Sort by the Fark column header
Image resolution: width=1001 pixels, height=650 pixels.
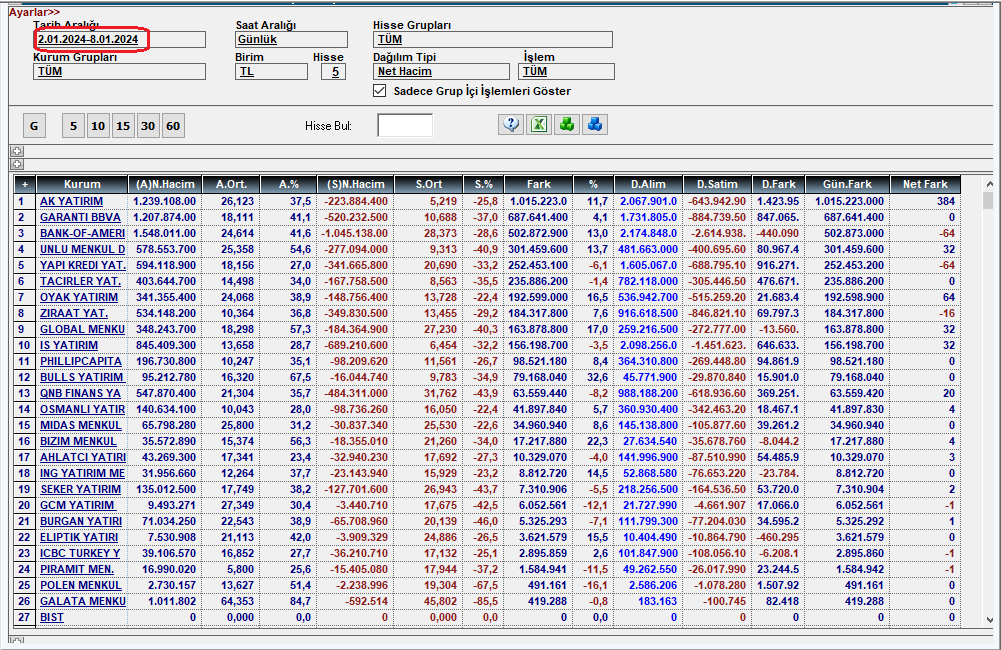tap(539, 184)
